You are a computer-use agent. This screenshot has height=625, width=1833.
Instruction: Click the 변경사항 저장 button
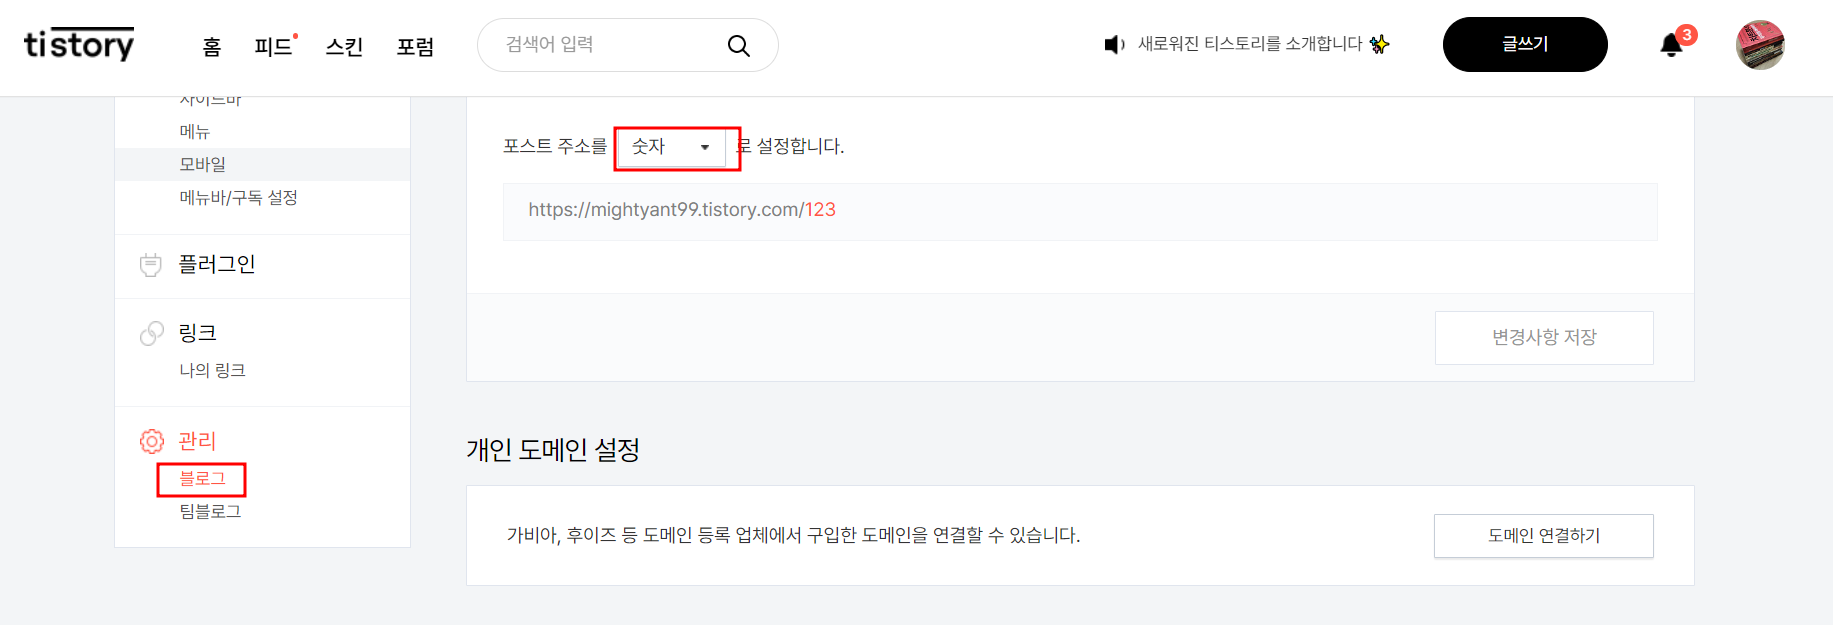(x=1544, y=338)
